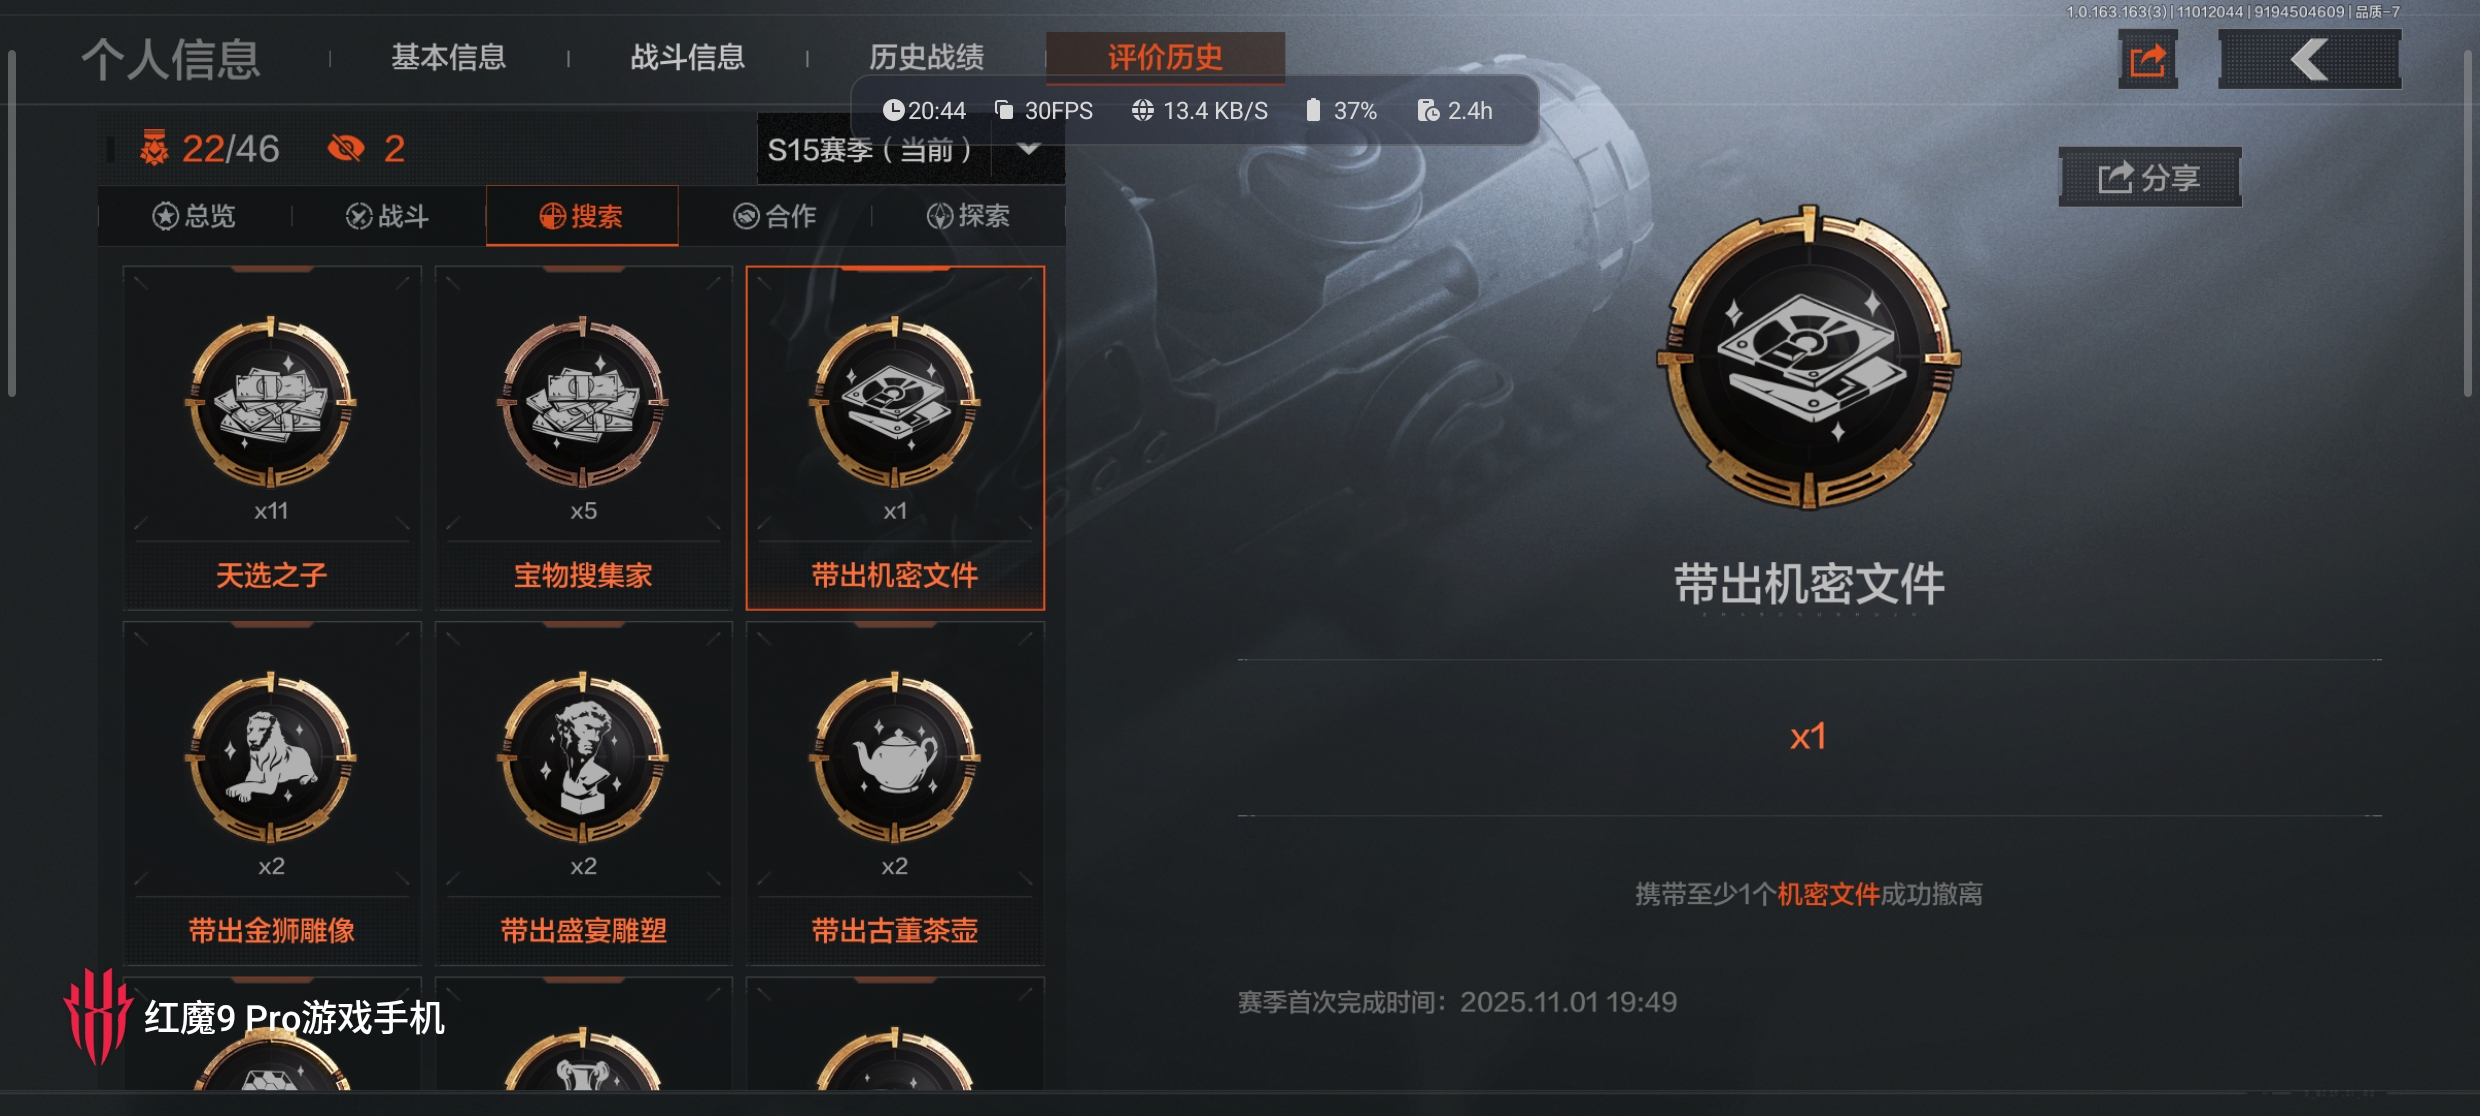This screenshot has width=2480, height=1116.
Task: Open the 天选之子 money badge
Action: (271, 438)
